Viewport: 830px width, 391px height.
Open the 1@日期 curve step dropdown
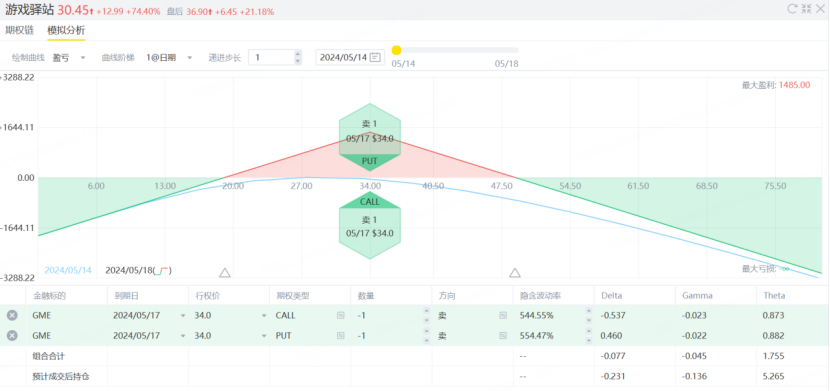(169, 58)
